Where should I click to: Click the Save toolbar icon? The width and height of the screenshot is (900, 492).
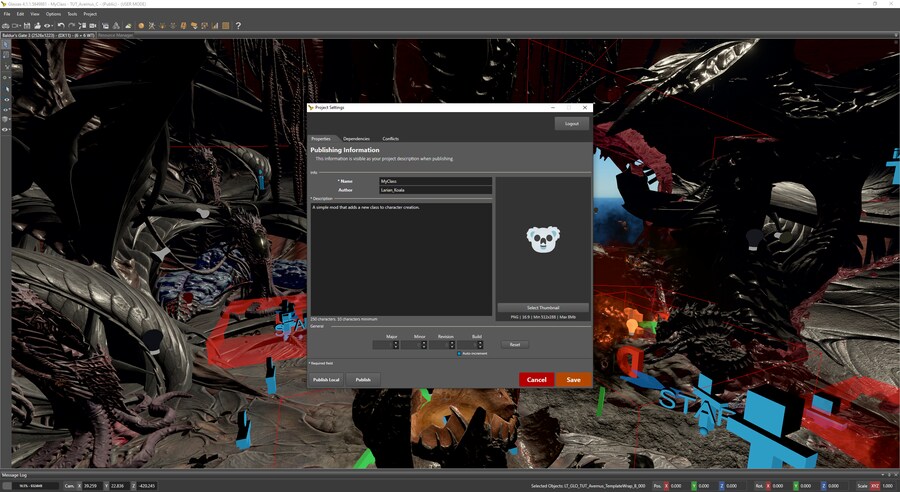coord(26,25)
